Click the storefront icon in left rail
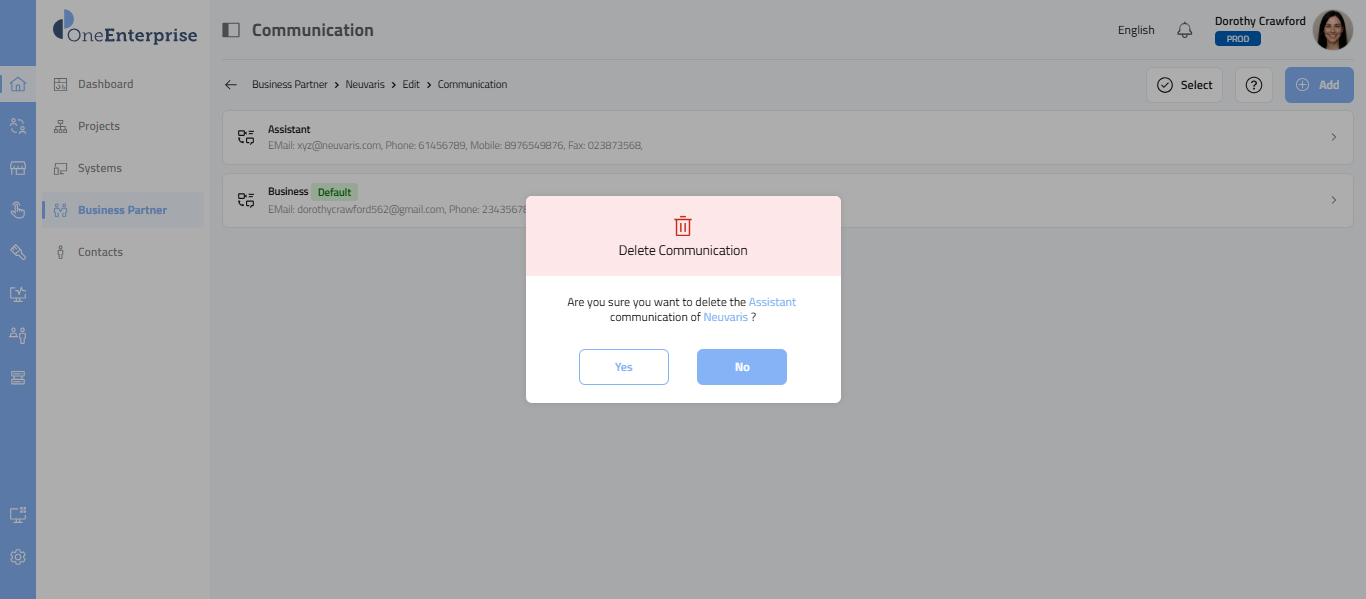Image resolution: width=1366 pixels, height=599 pixels. pos(18,168)
